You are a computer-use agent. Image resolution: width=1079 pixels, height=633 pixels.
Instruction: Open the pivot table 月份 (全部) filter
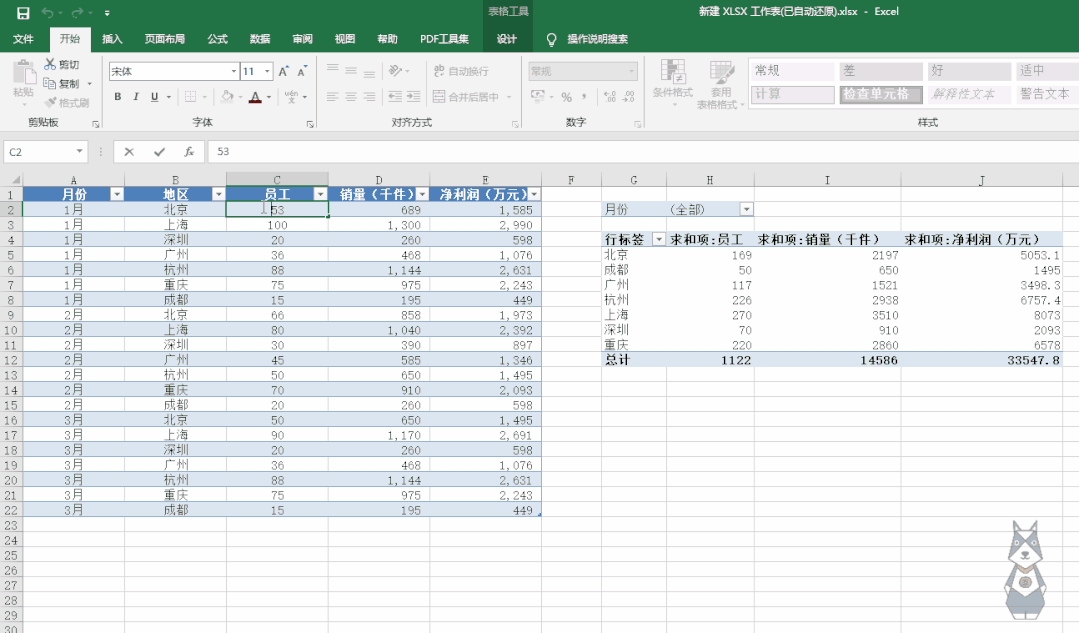[747, 209]
